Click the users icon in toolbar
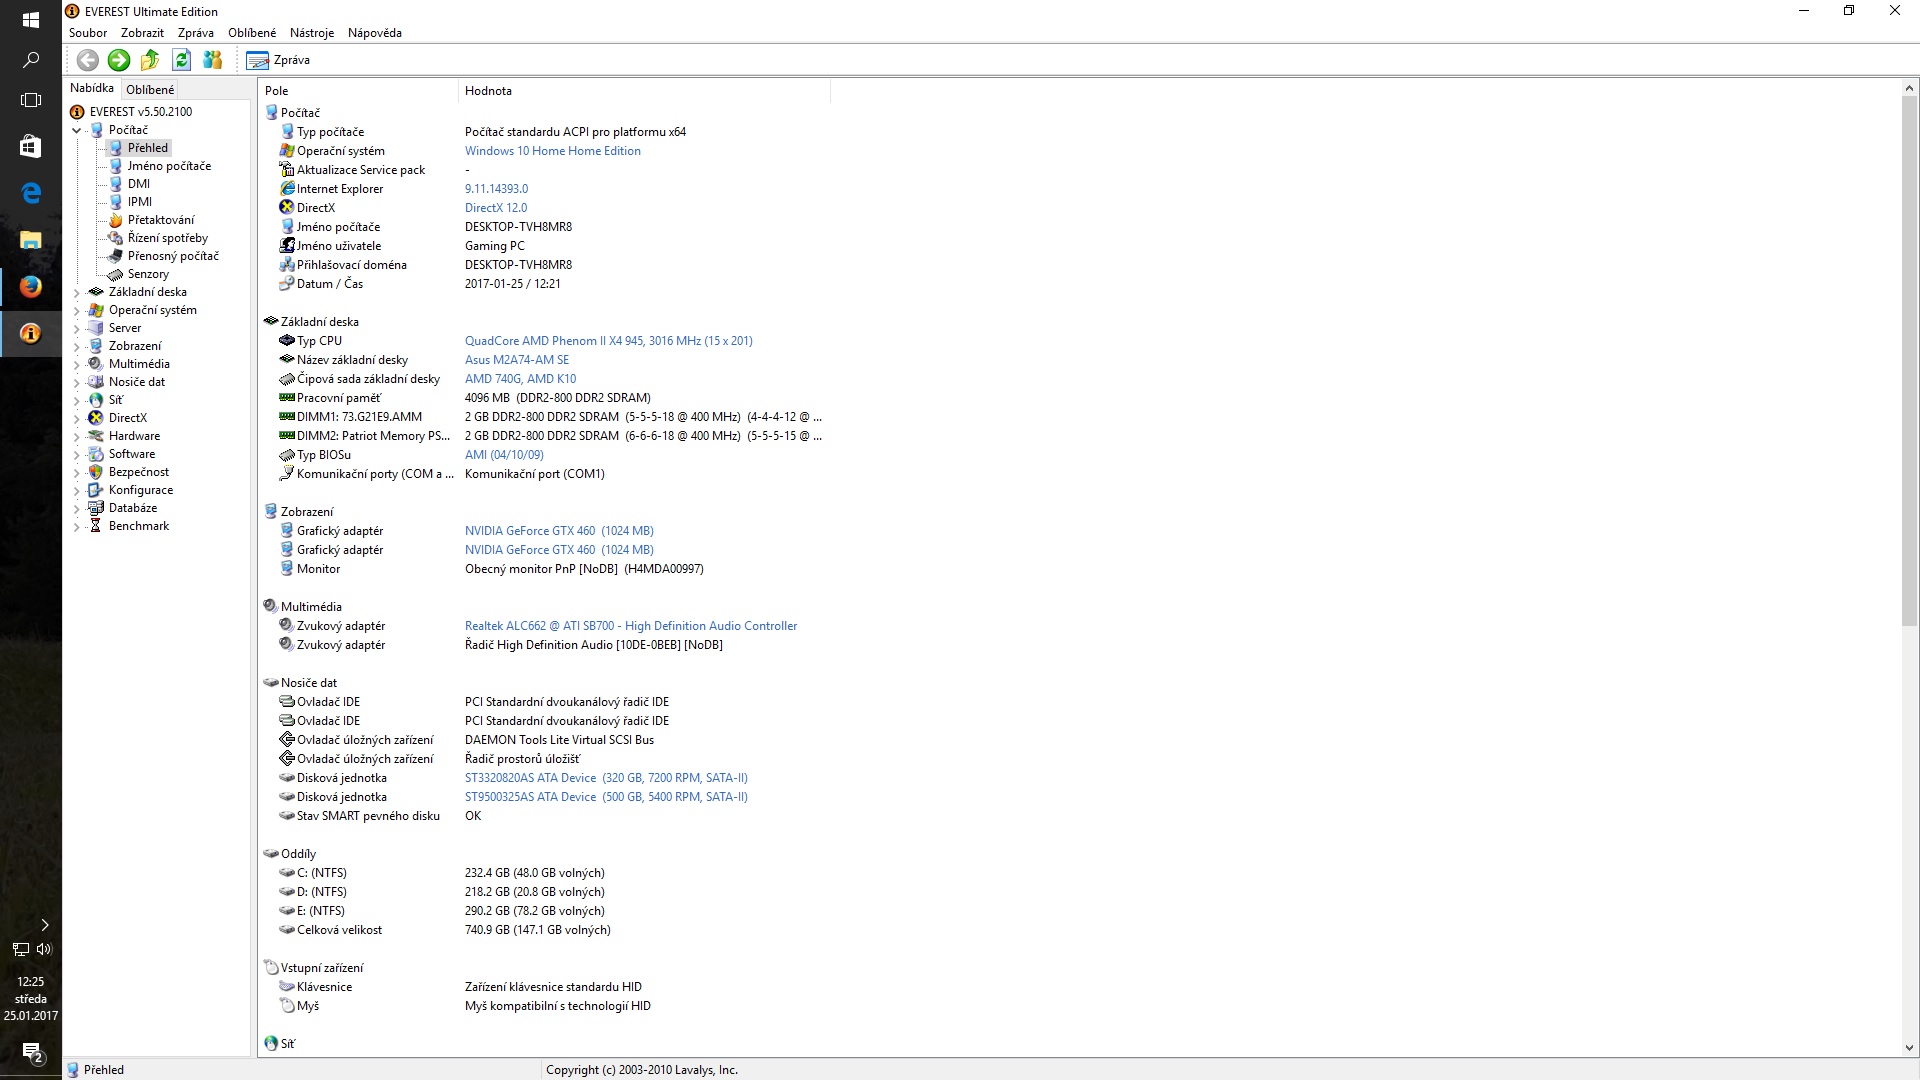The width and height of the screenshot is (1920, 1080). [212, 60]
